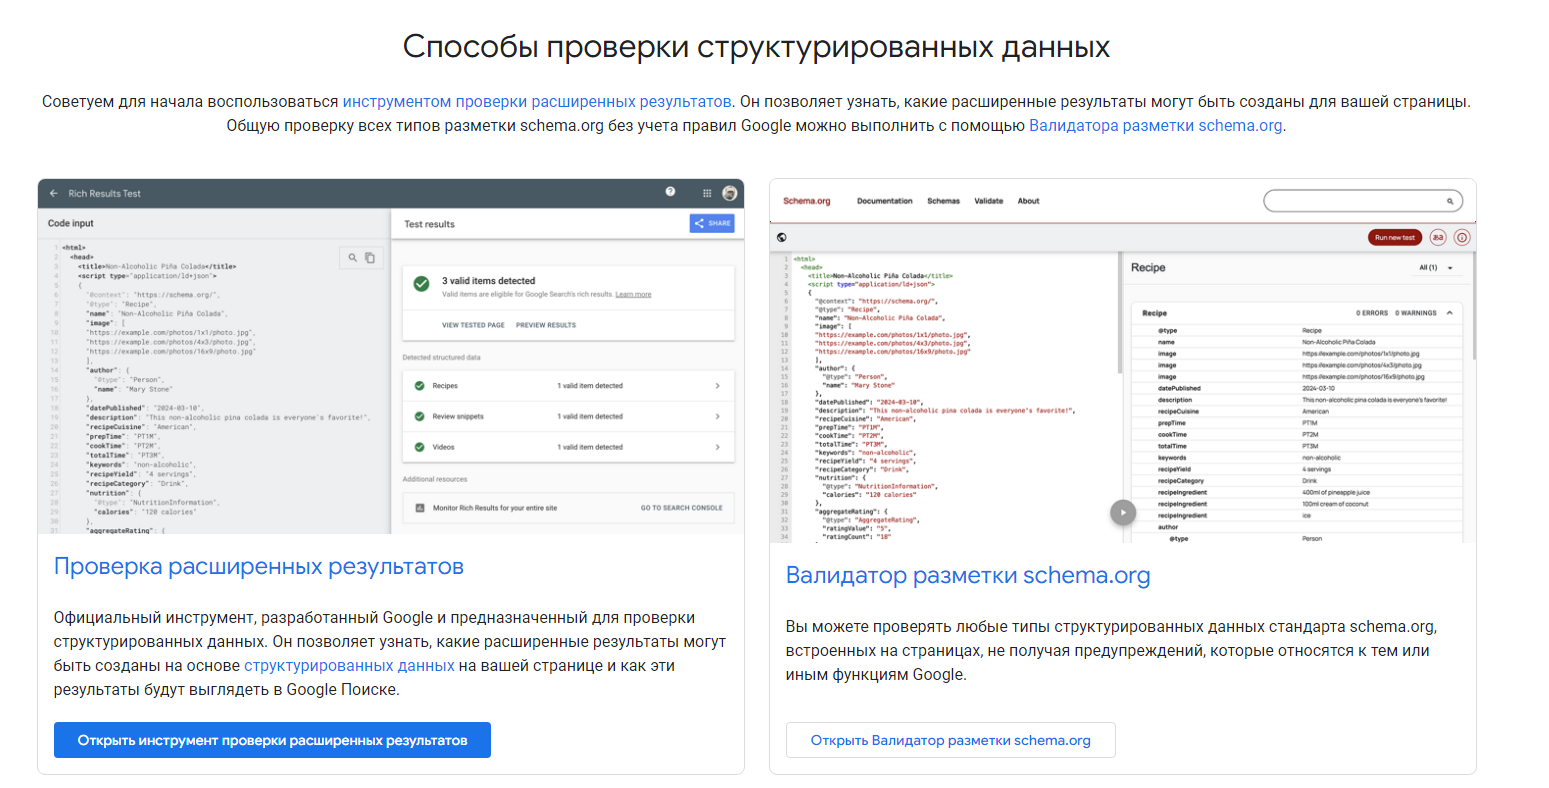Click the gray play button on the validator image
The height and width of the screenshot is (788, 1549).
coord(1123,512)
